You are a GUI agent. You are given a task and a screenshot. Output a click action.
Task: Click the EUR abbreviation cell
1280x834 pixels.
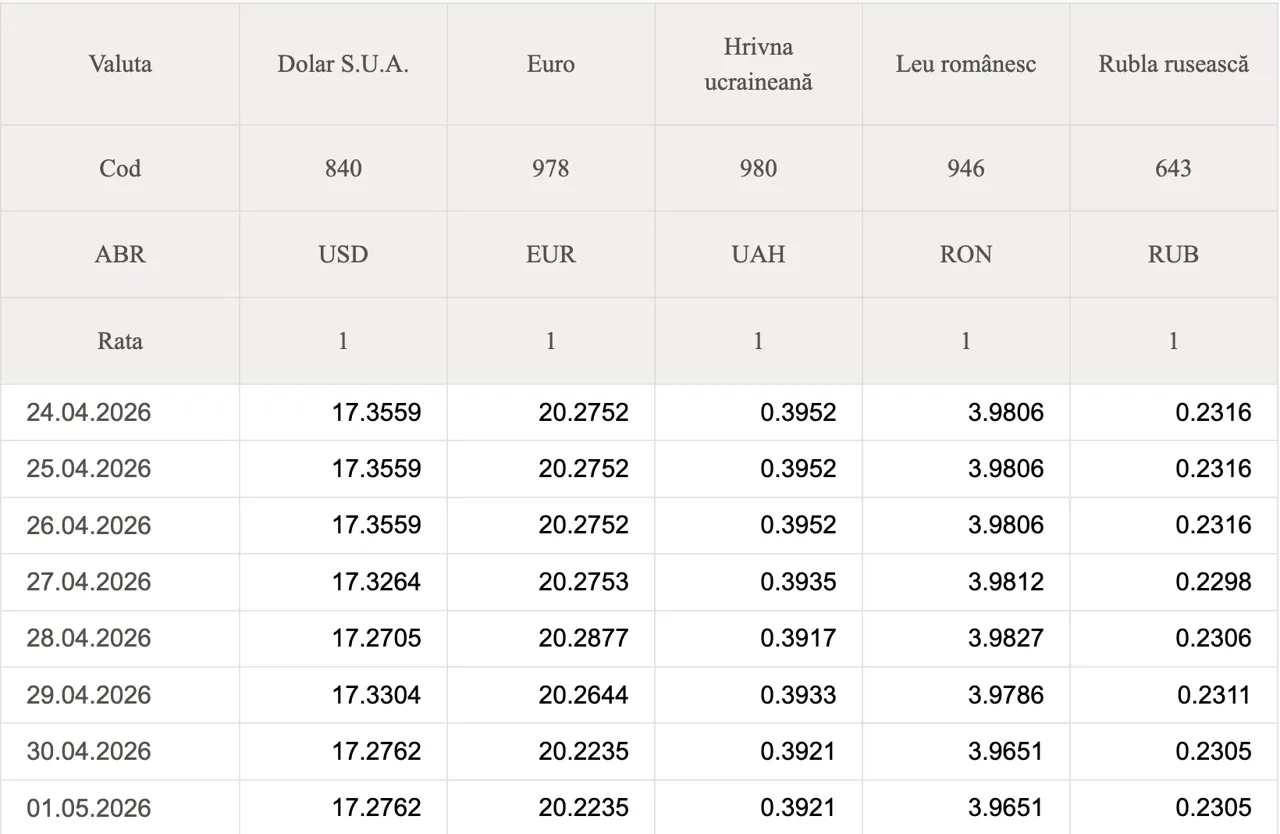[x=551, y=254]
